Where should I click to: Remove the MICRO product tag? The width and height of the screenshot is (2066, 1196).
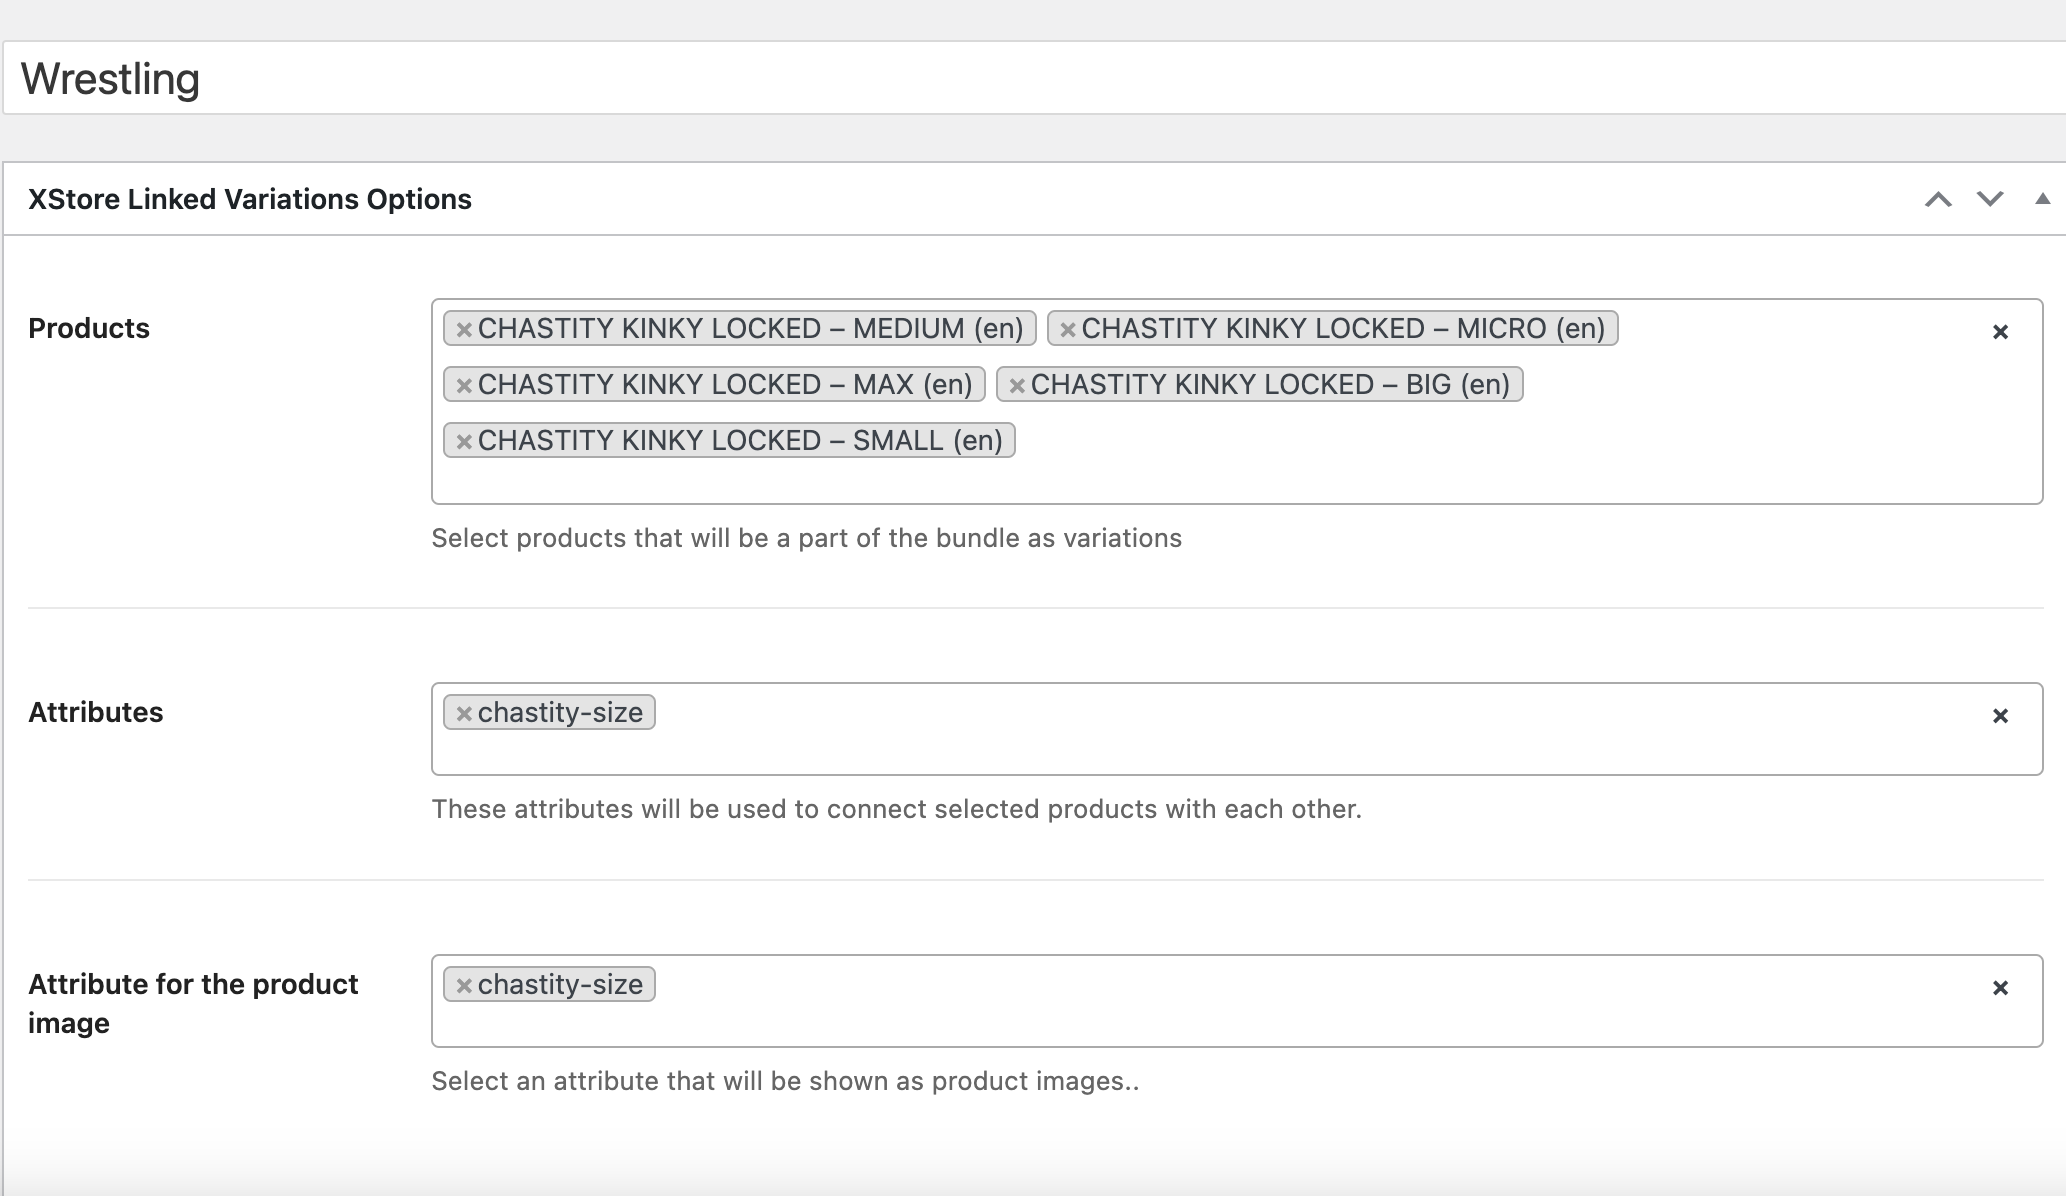coord(1067,329)
